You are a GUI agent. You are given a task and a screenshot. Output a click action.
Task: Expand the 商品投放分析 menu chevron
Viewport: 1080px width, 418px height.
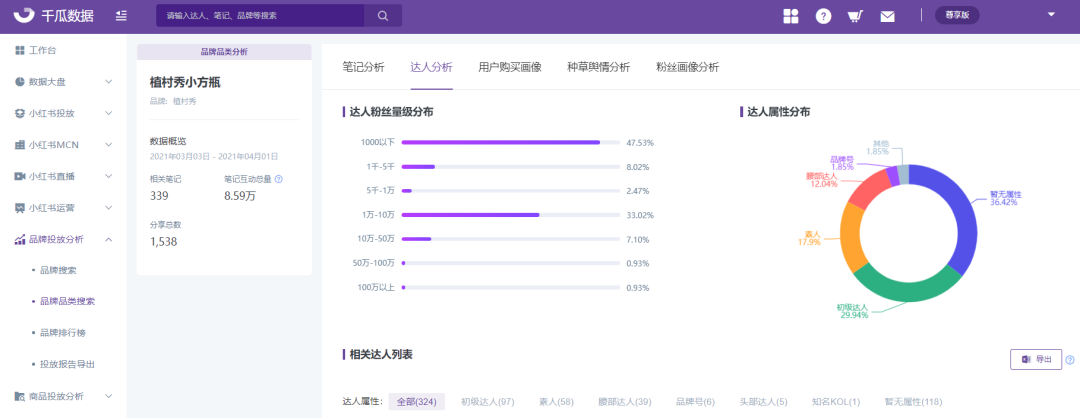109,396
